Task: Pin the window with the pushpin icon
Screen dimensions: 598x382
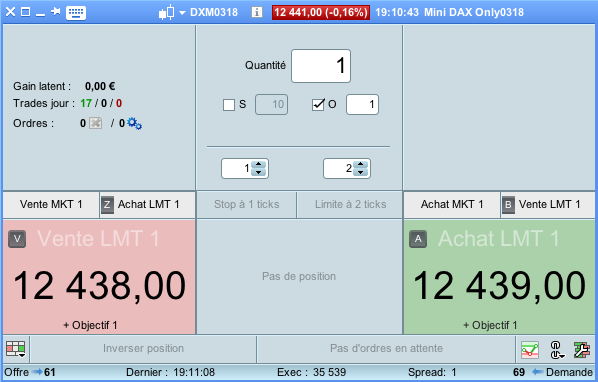Action: point(56,12)
